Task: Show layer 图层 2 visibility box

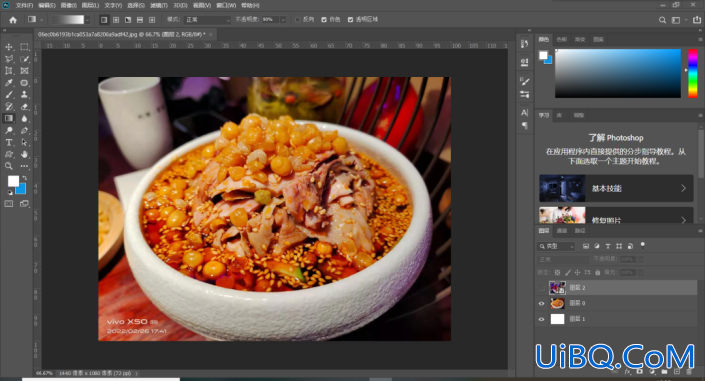Action: tap(541, 287)
